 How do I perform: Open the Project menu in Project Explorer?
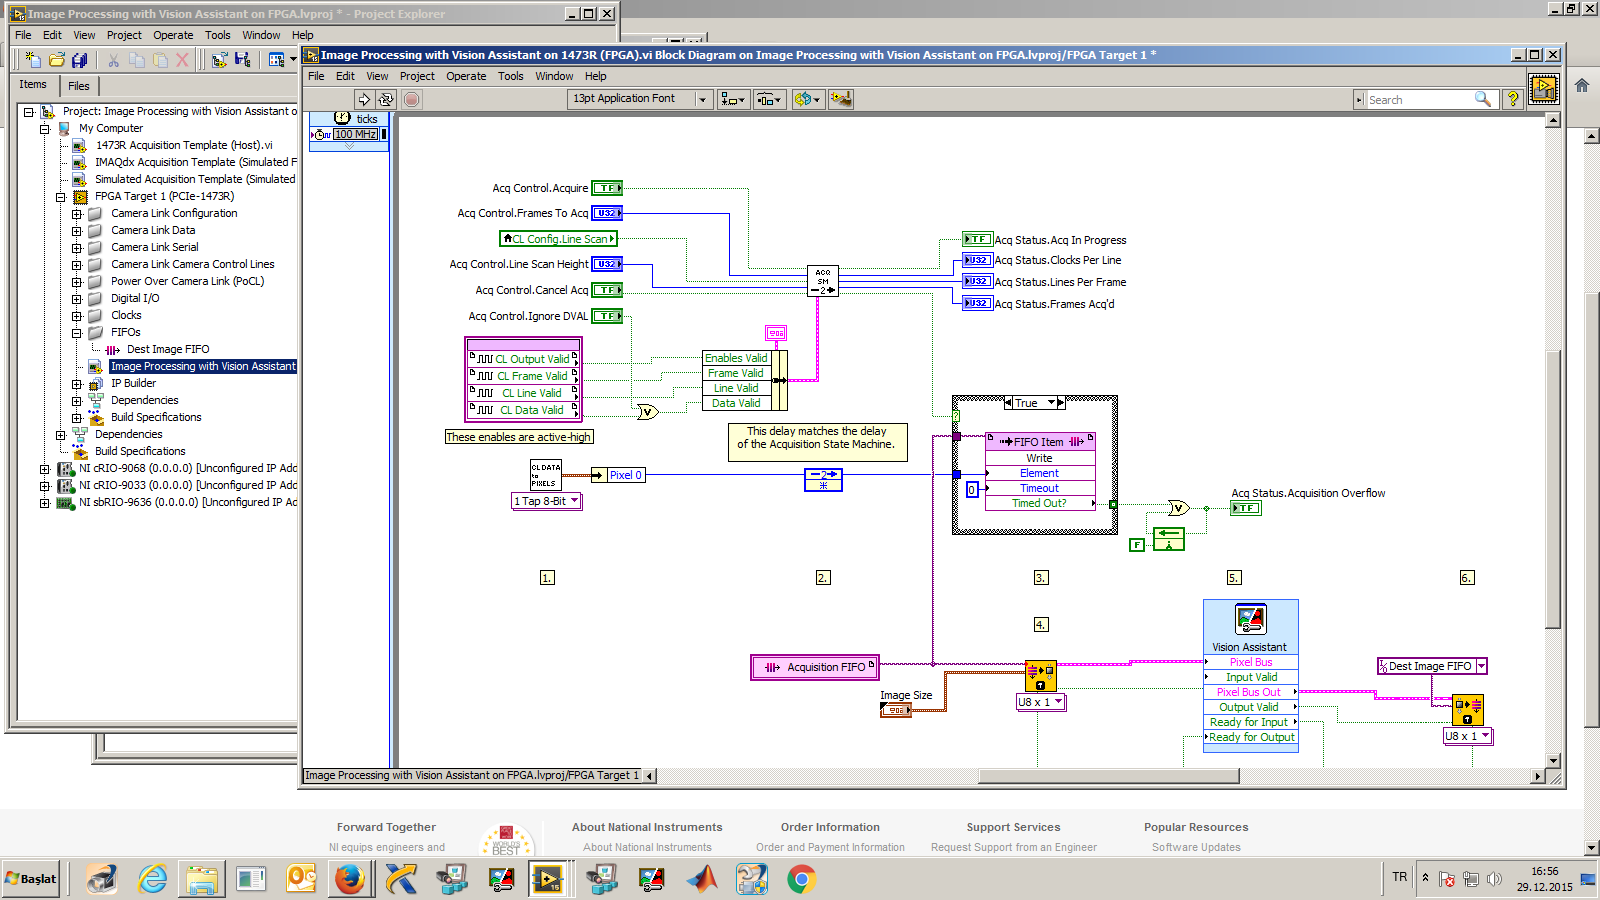124,35
